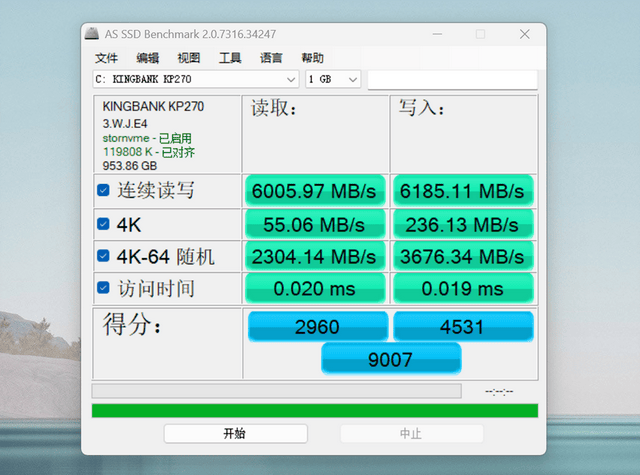The height and width of the screenshot is (475, 640).
Task: Open the 文件 menu
Action: [x=106, y=58]
